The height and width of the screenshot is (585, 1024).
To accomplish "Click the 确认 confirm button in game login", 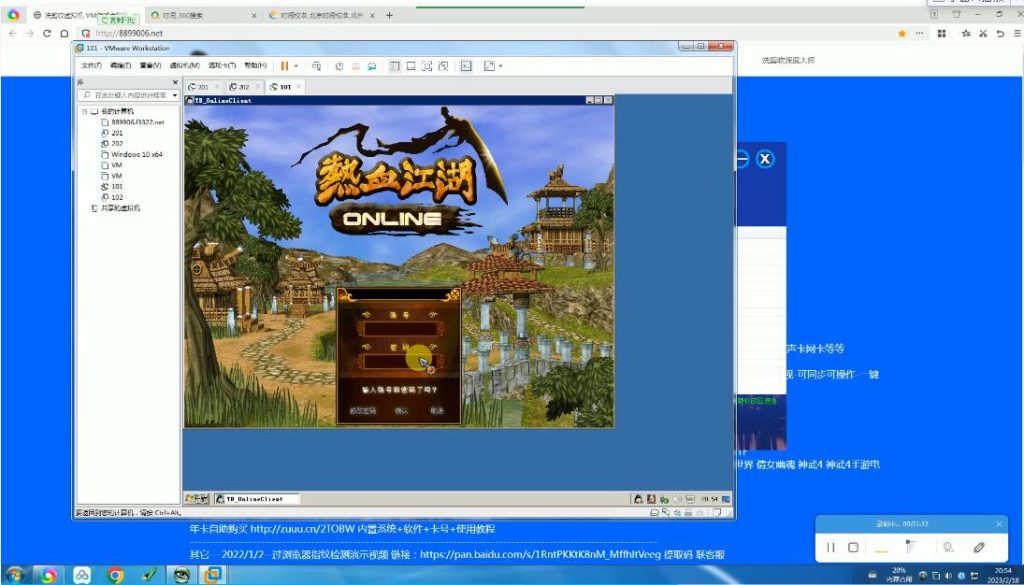I will click(x=401, y=411).
